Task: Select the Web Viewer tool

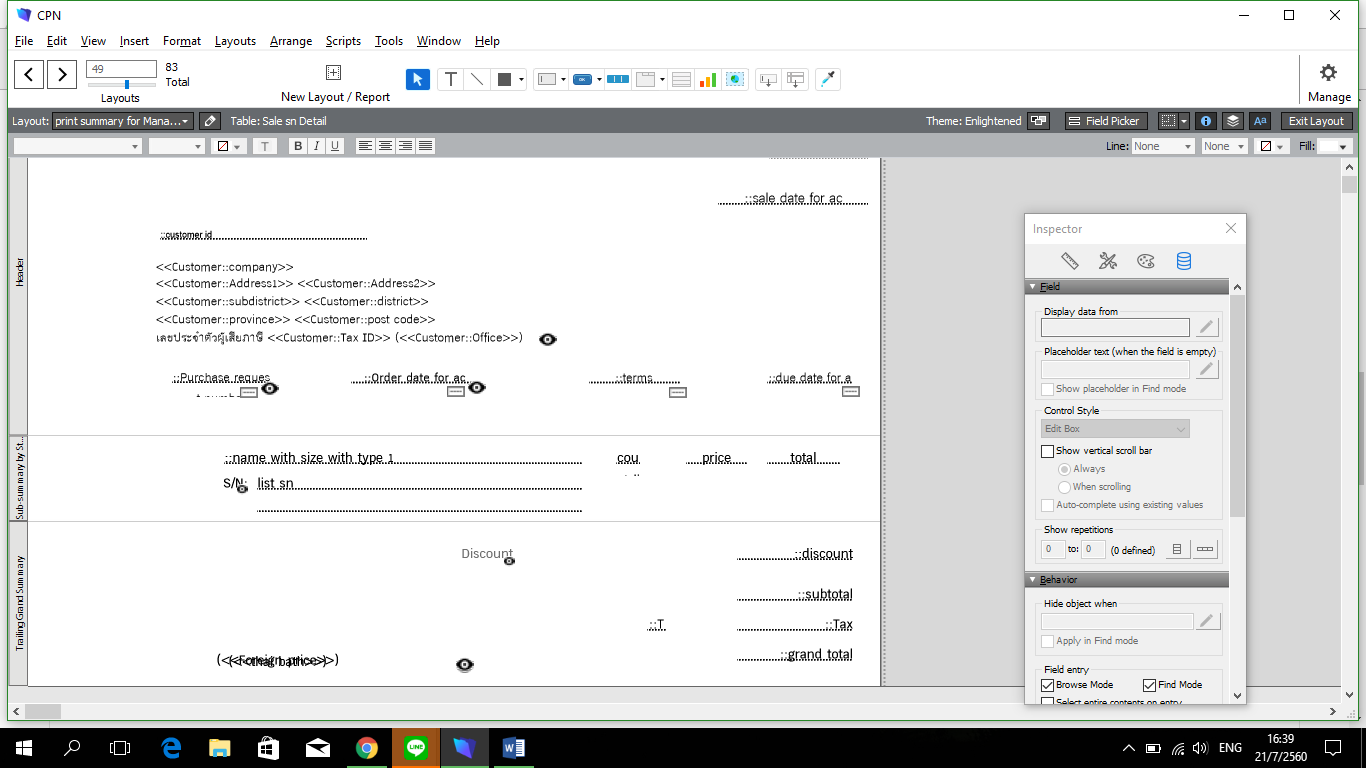Action: 736,79
